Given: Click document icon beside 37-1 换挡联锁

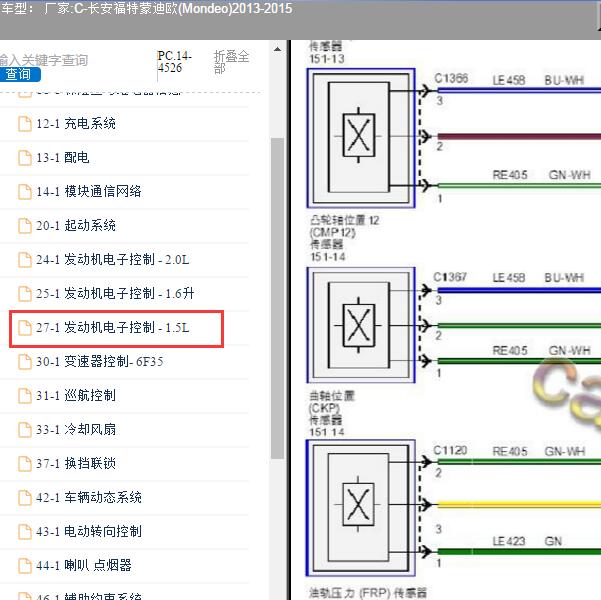Looking at the screenshot, I should [25, 464].
